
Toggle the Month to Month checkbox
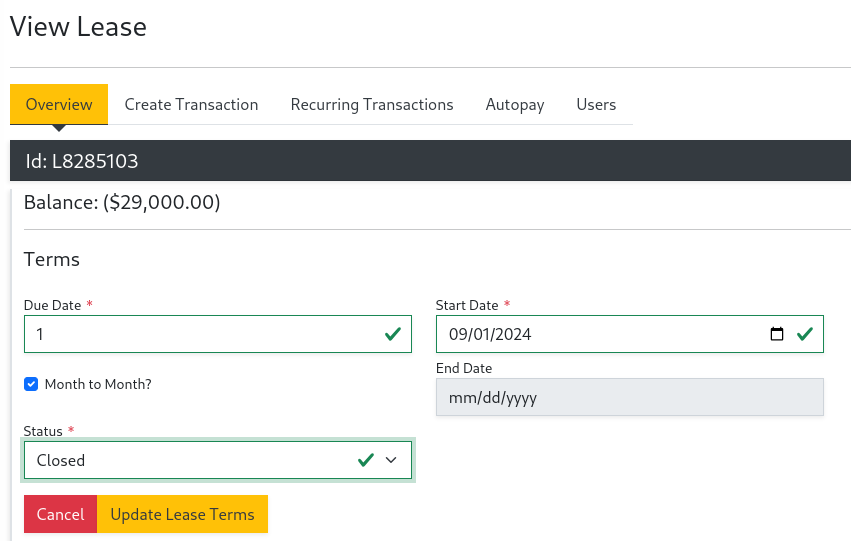31,384
